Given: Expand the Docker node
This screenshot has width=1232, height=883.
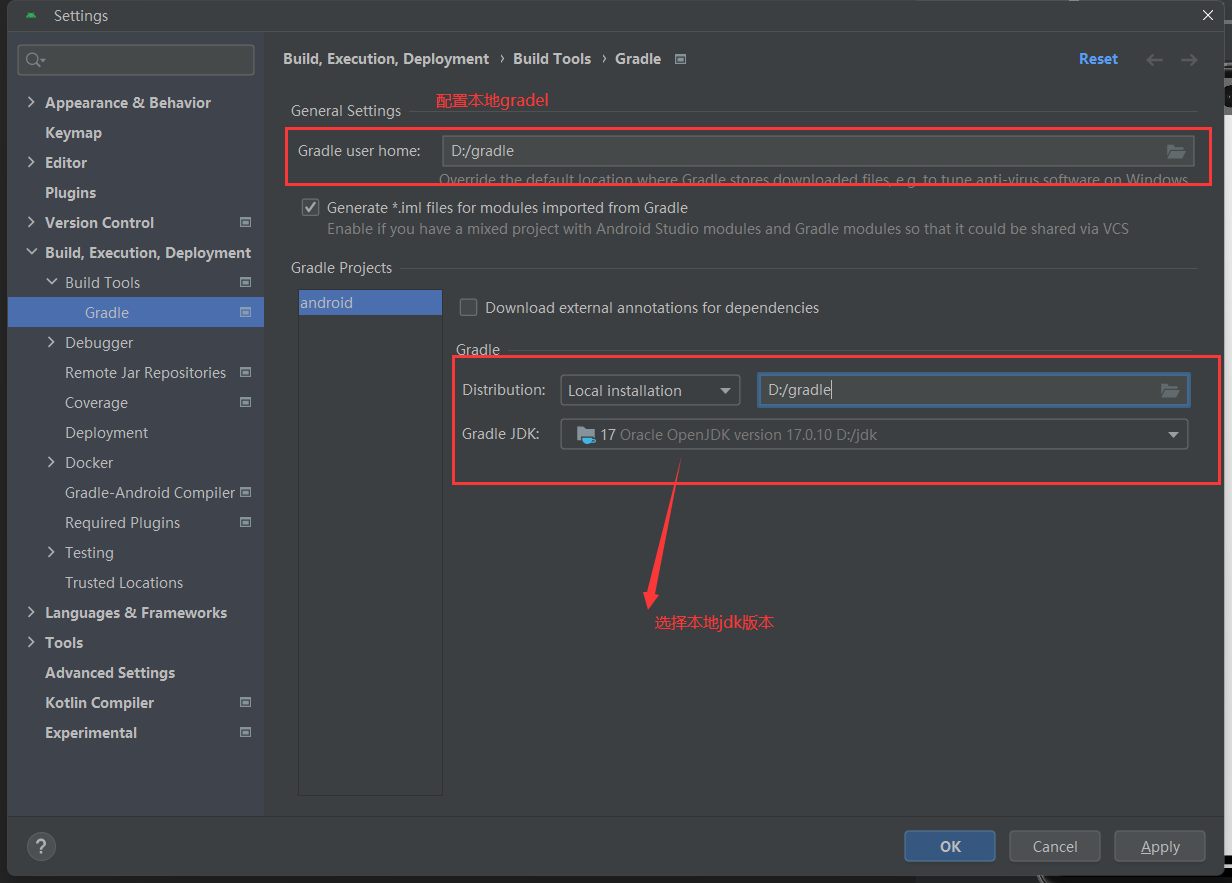Looking at the screenshot, I should point(52,462).
